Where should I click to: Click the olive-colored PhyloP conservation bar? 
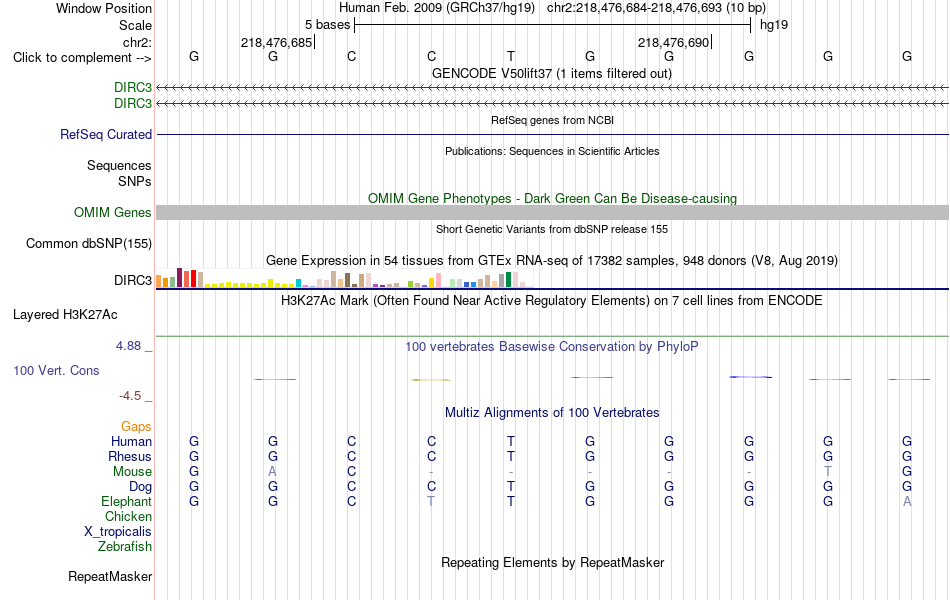click(431, 380)
